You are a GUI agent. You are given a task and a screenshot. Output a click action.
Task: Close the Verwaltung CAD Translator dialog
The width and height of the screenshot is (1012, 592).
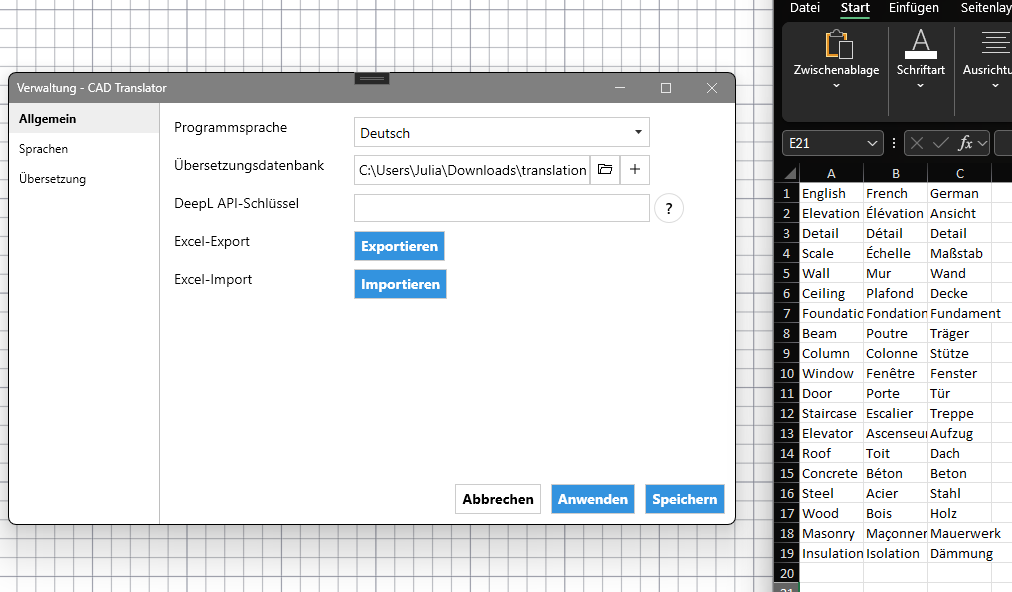(712, 88)
